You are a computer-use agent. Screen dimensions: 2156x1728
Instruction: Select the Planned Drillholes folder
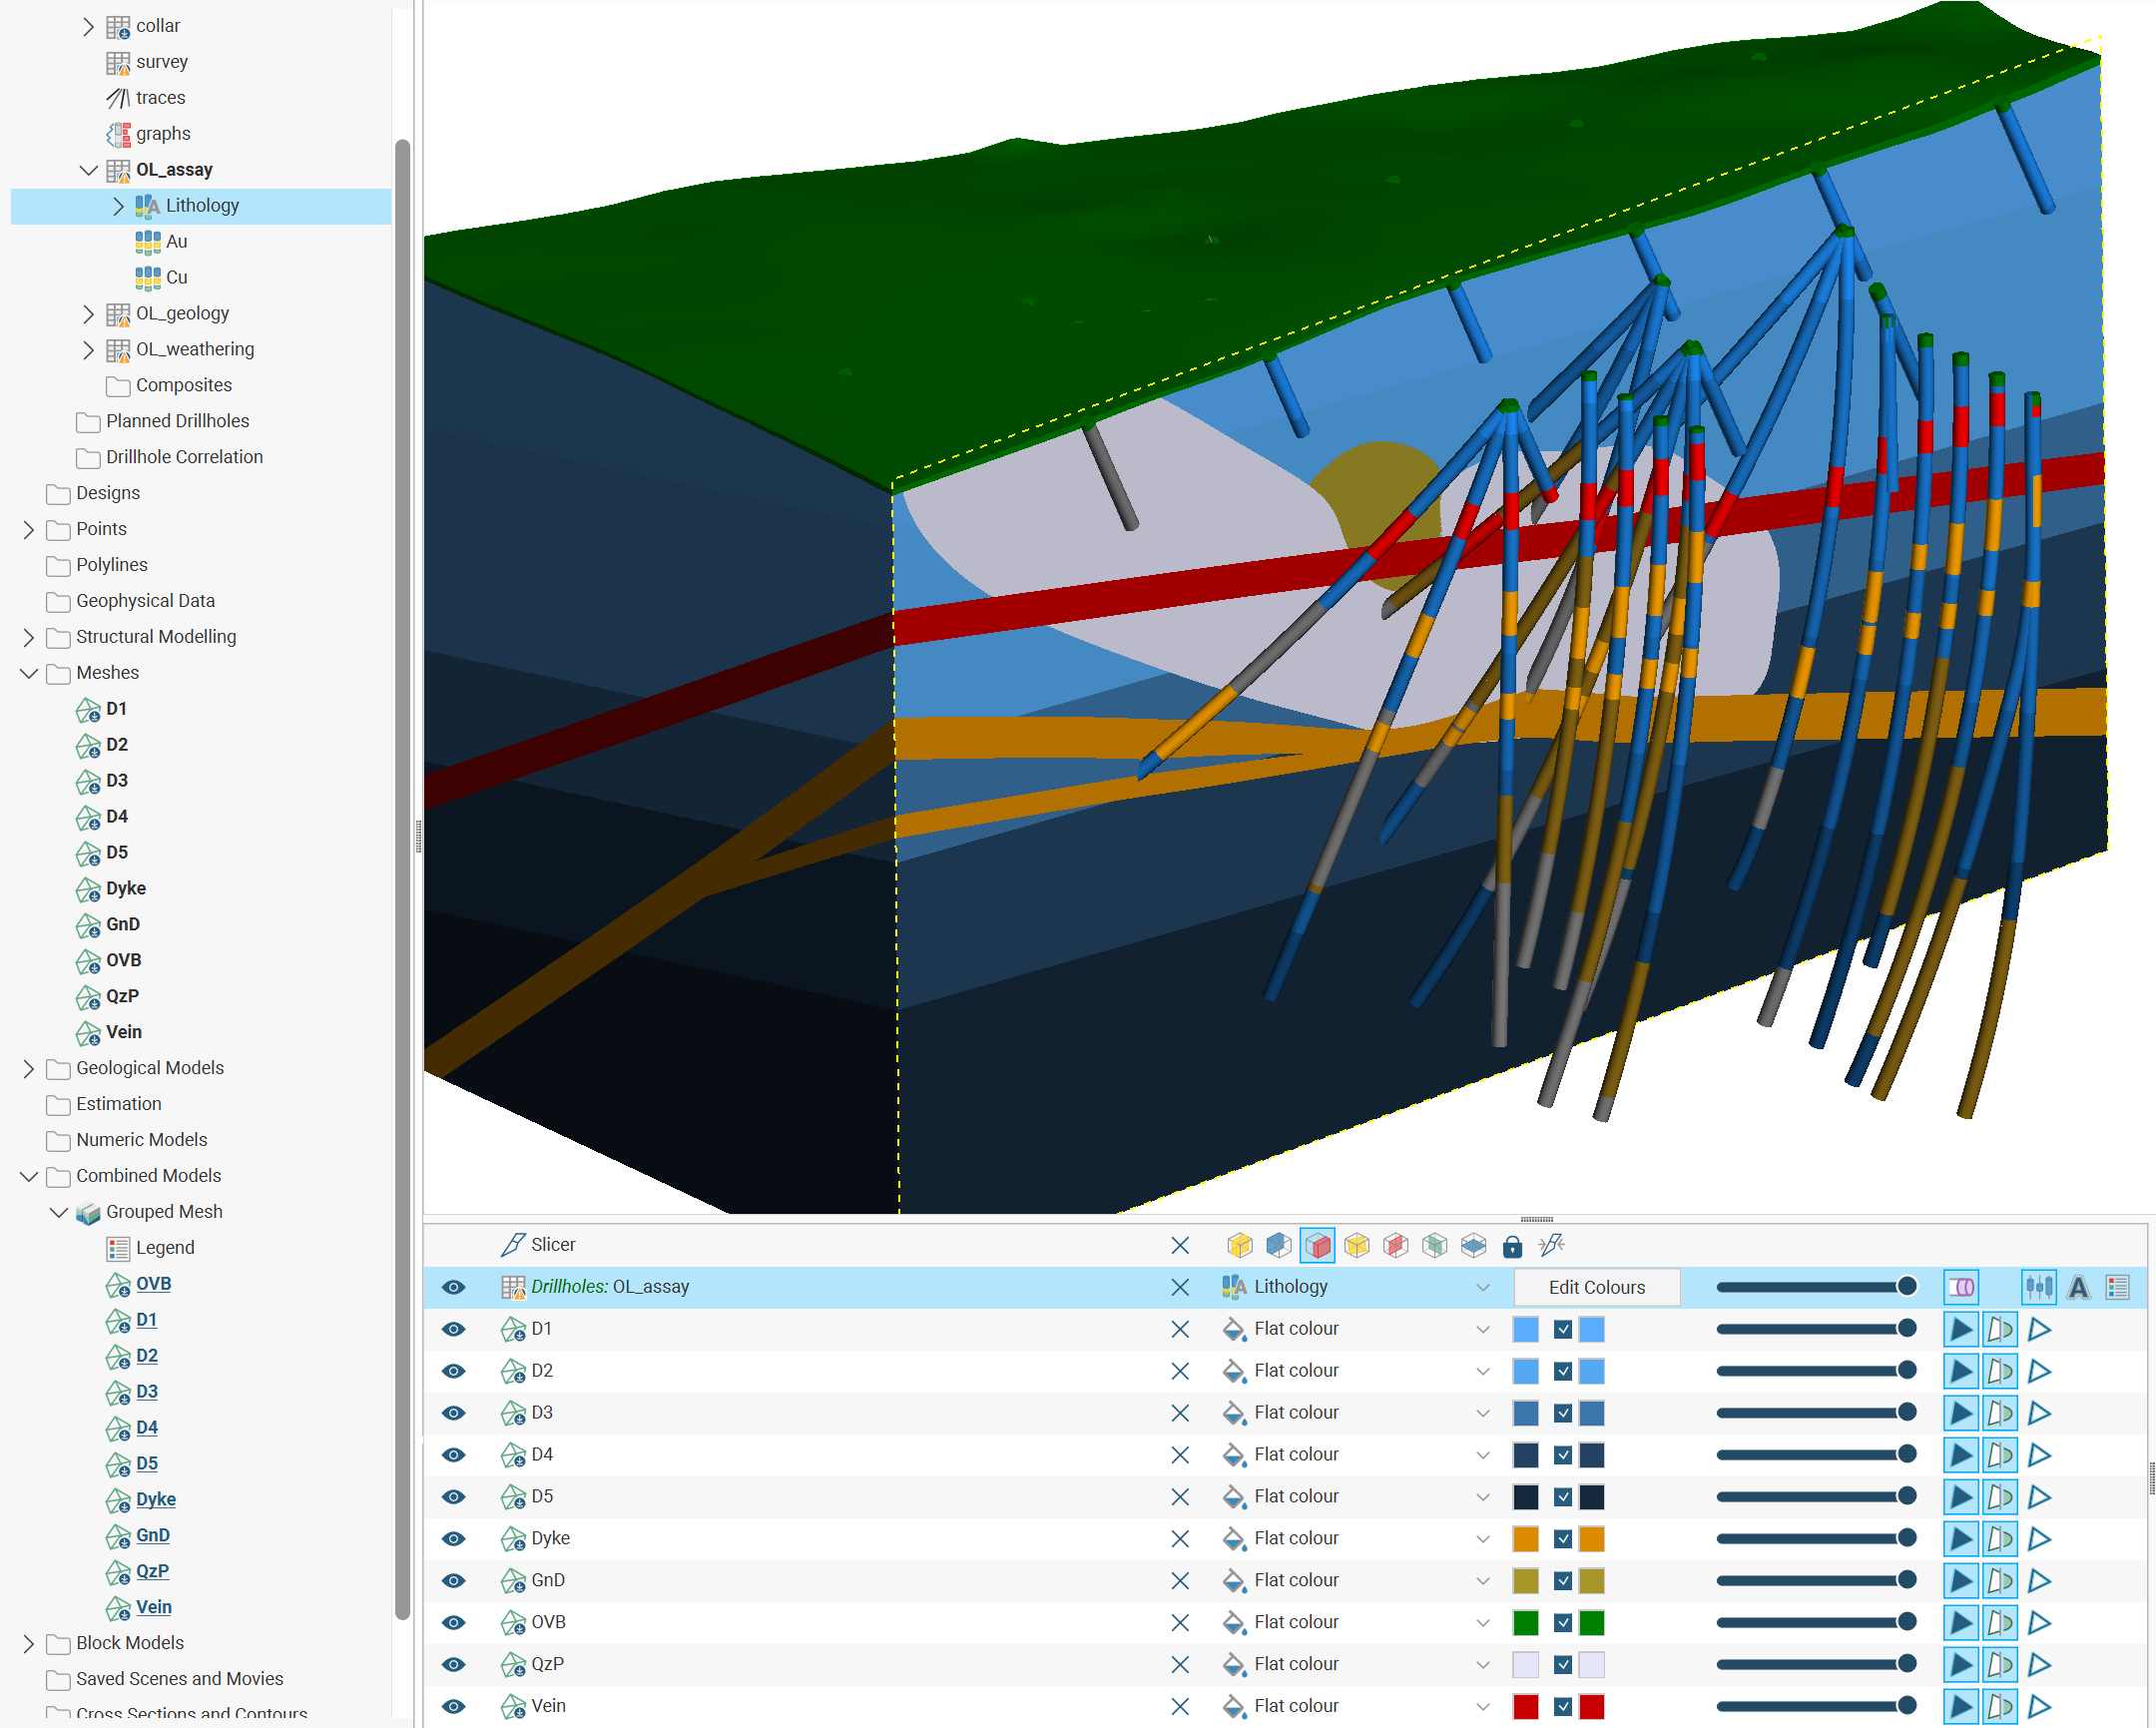point(177,421)
